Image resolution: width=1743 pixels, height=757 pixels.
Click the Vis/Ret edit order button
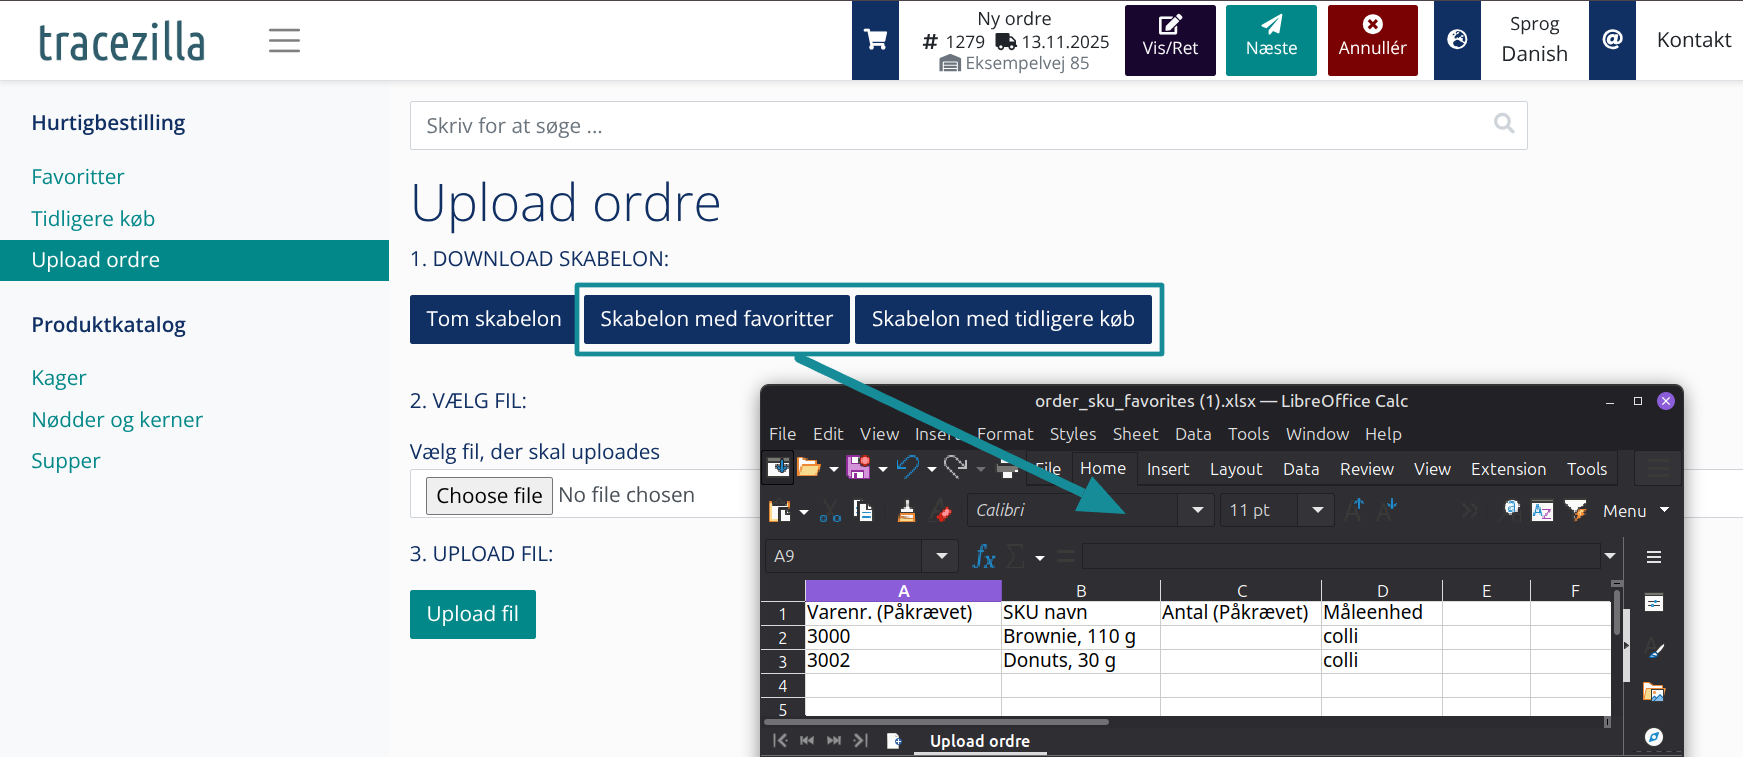pos(1170,40)
